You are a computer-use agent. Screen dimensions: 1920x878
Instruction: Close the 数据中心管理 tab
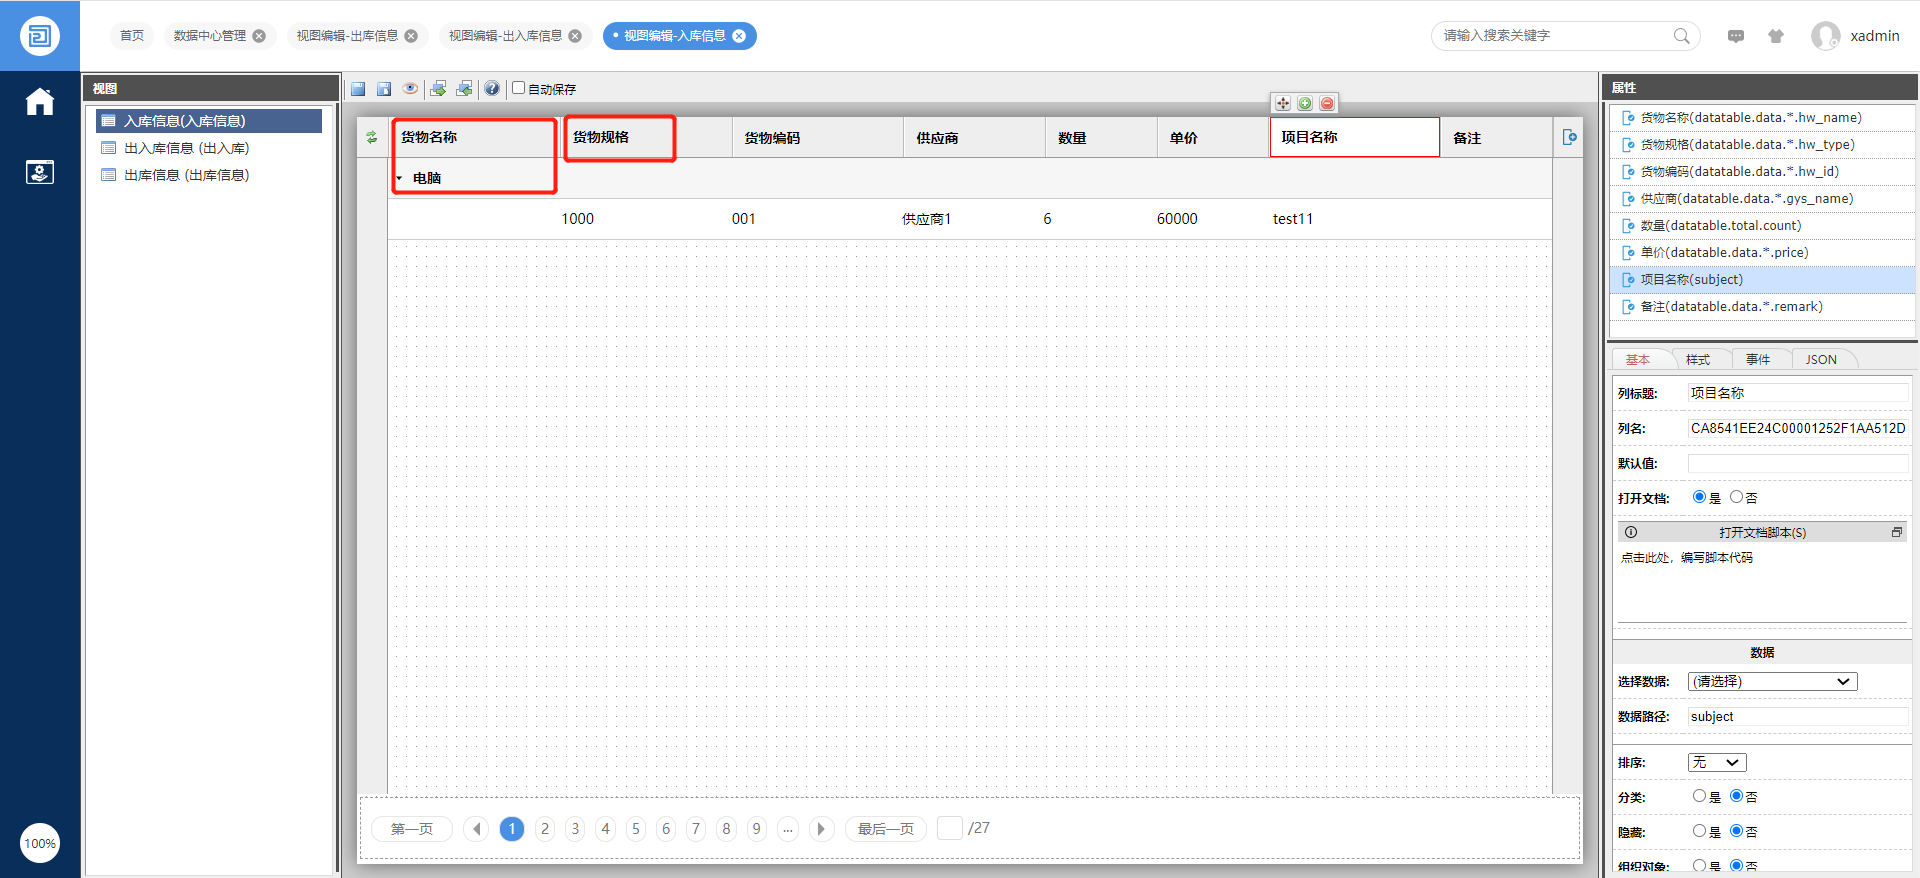[x=259, y=36]
